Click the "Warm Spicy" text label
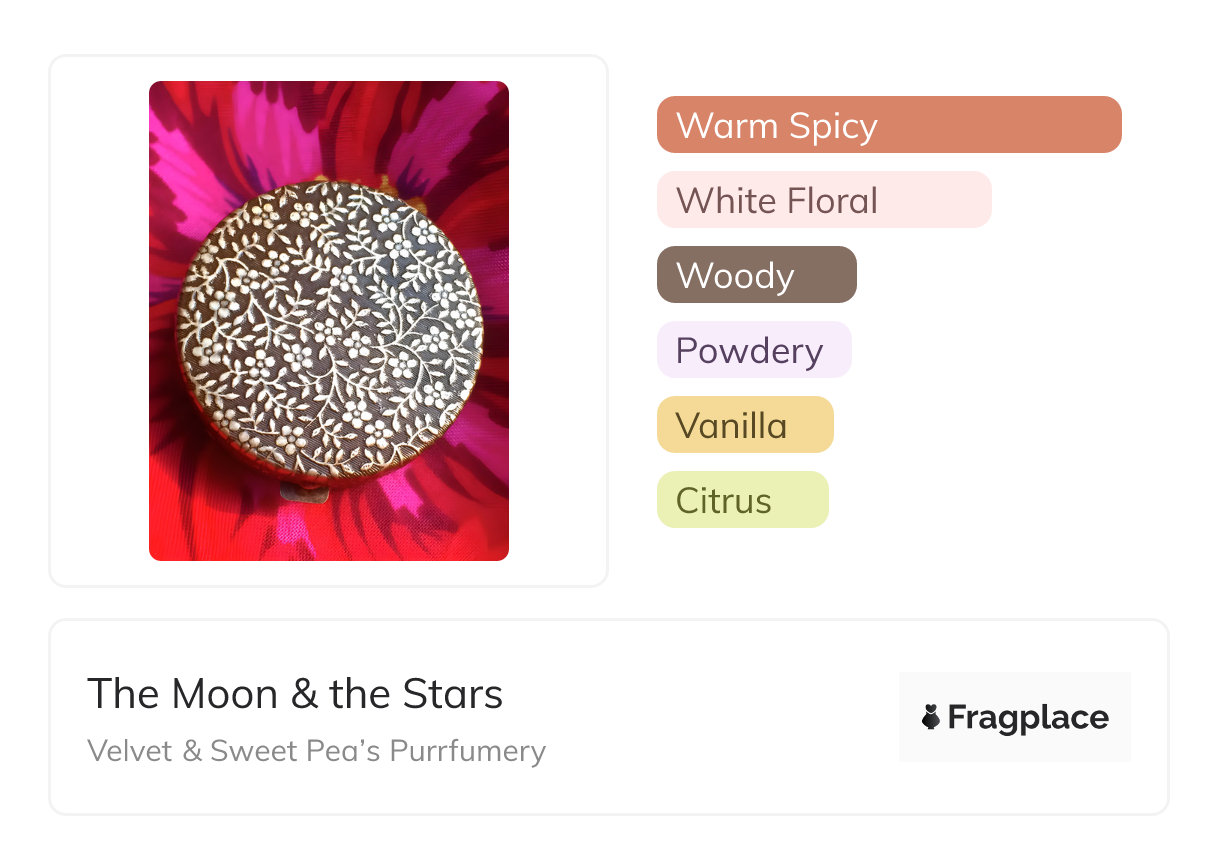The height and width of the screenshot is (864, 1218). click(776, 126)
